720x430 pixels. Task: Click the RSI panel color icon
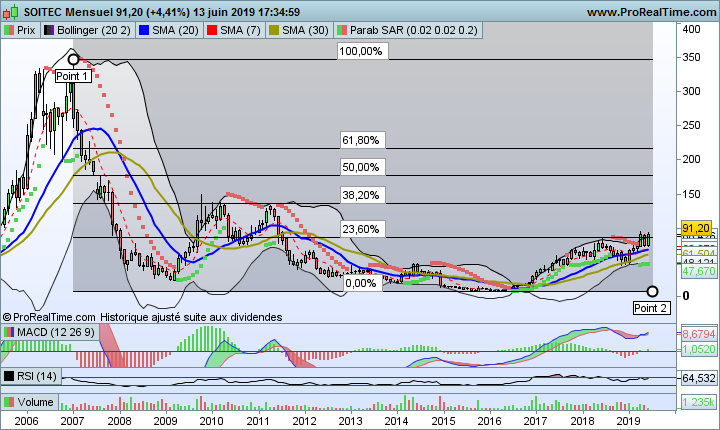point(9,376)
